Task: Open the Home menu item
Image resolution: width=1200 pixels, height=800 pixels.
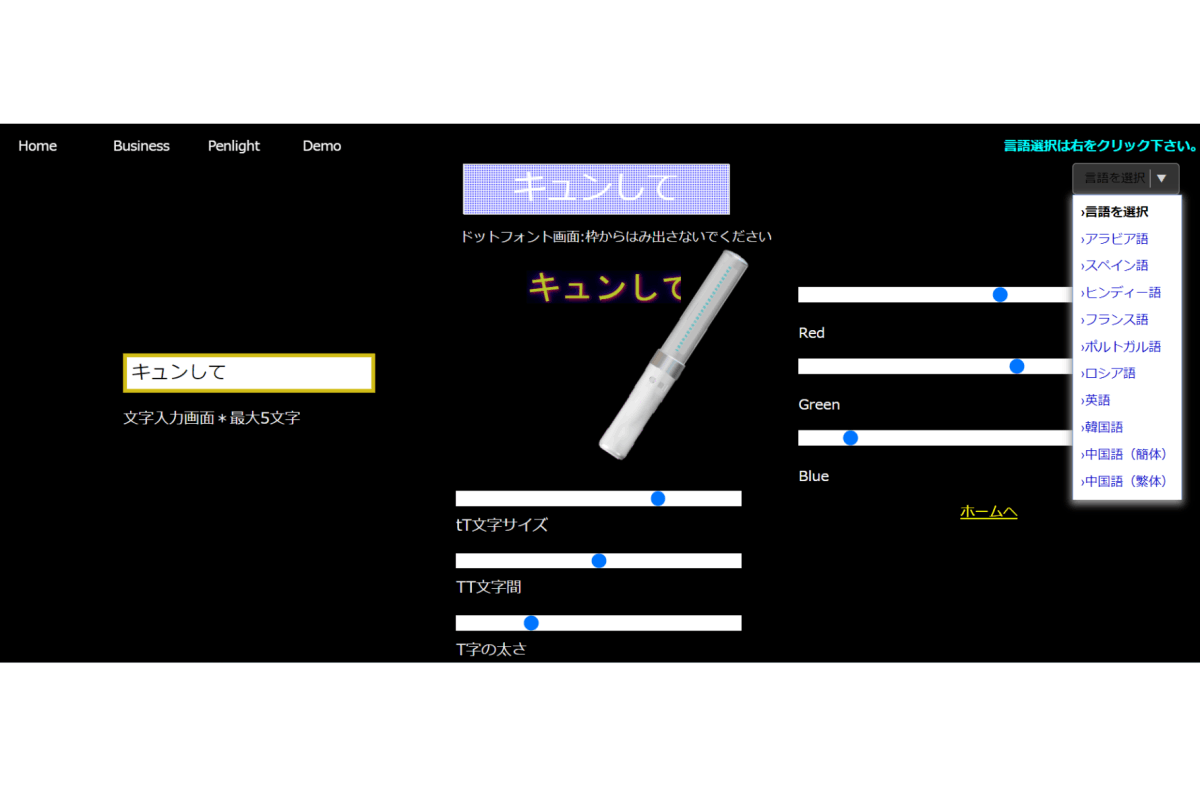Action: pos(37,146)
